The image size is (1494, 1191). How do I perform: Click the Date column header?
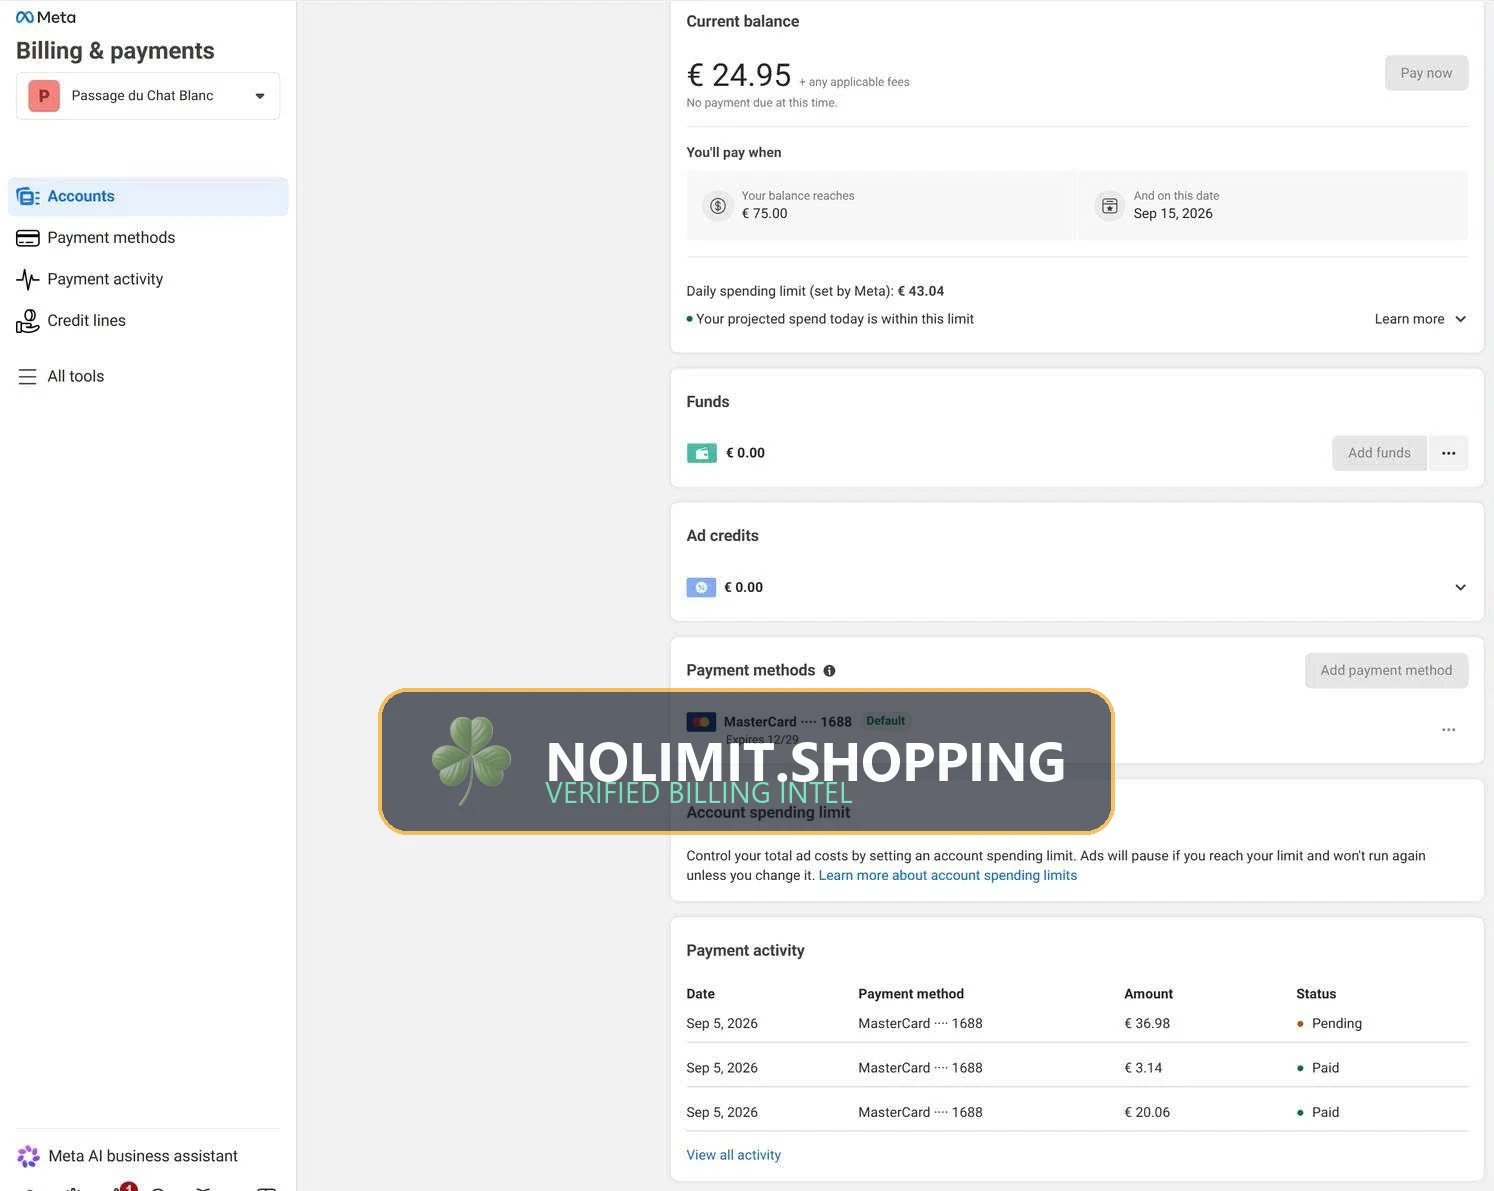click(x=700, y=994)
